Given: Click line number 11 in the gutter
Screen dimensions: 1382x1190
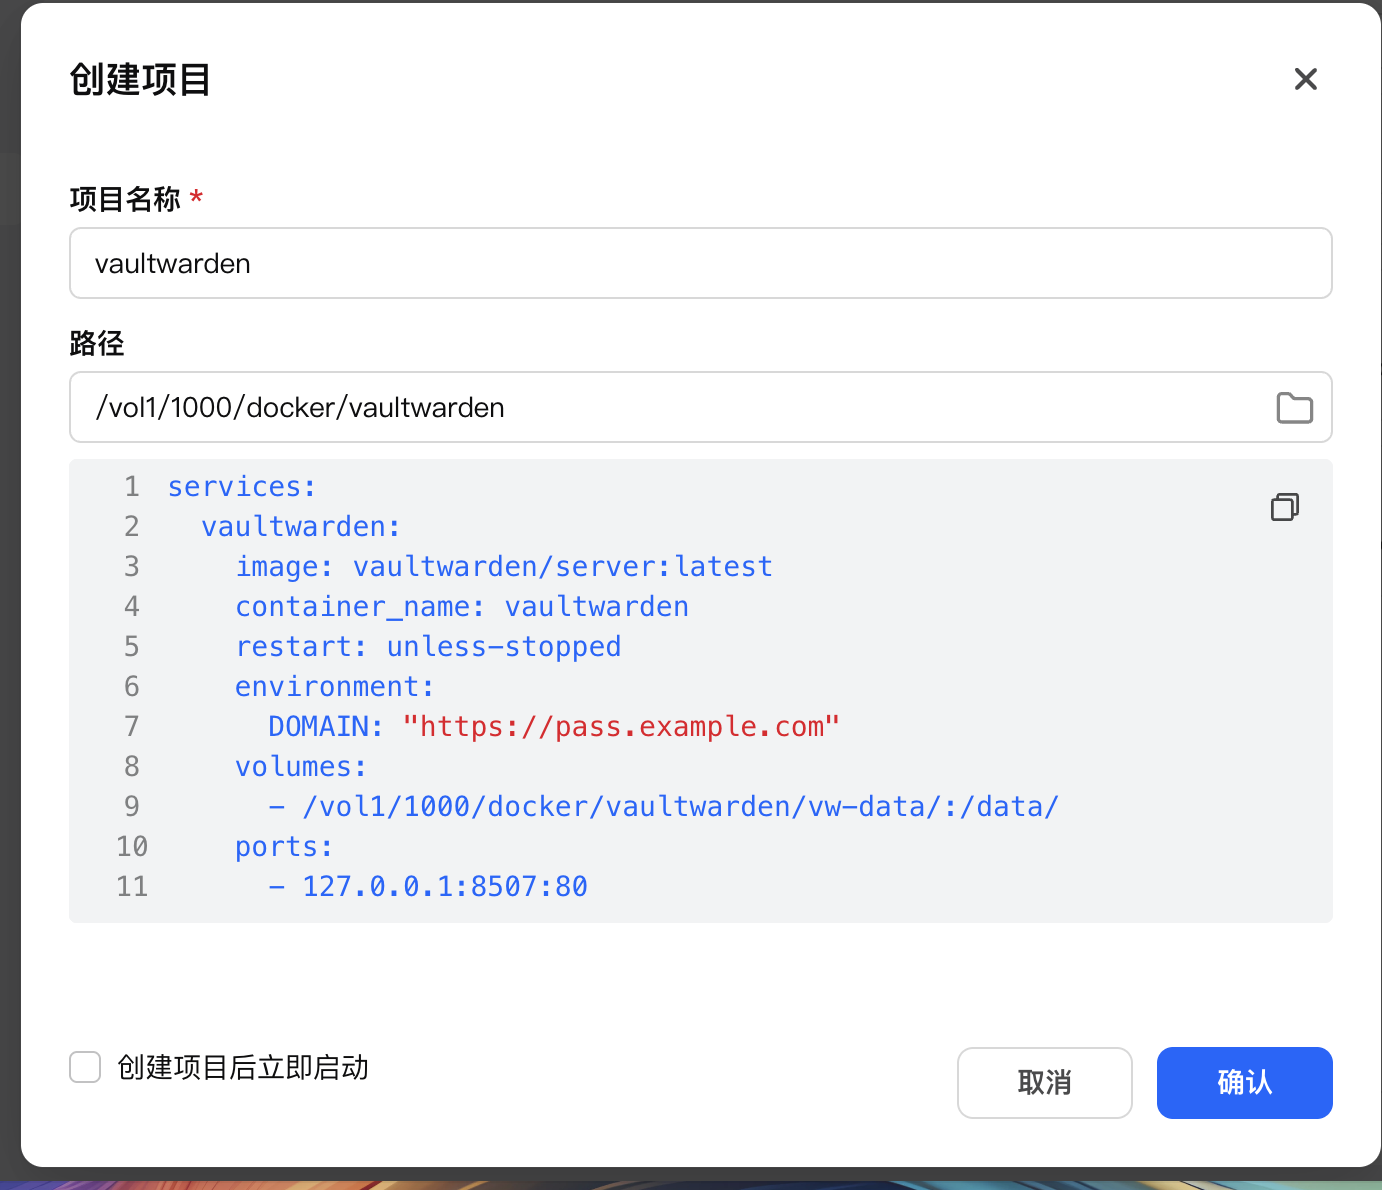Looking at the screenshot, I should [132, 887].
